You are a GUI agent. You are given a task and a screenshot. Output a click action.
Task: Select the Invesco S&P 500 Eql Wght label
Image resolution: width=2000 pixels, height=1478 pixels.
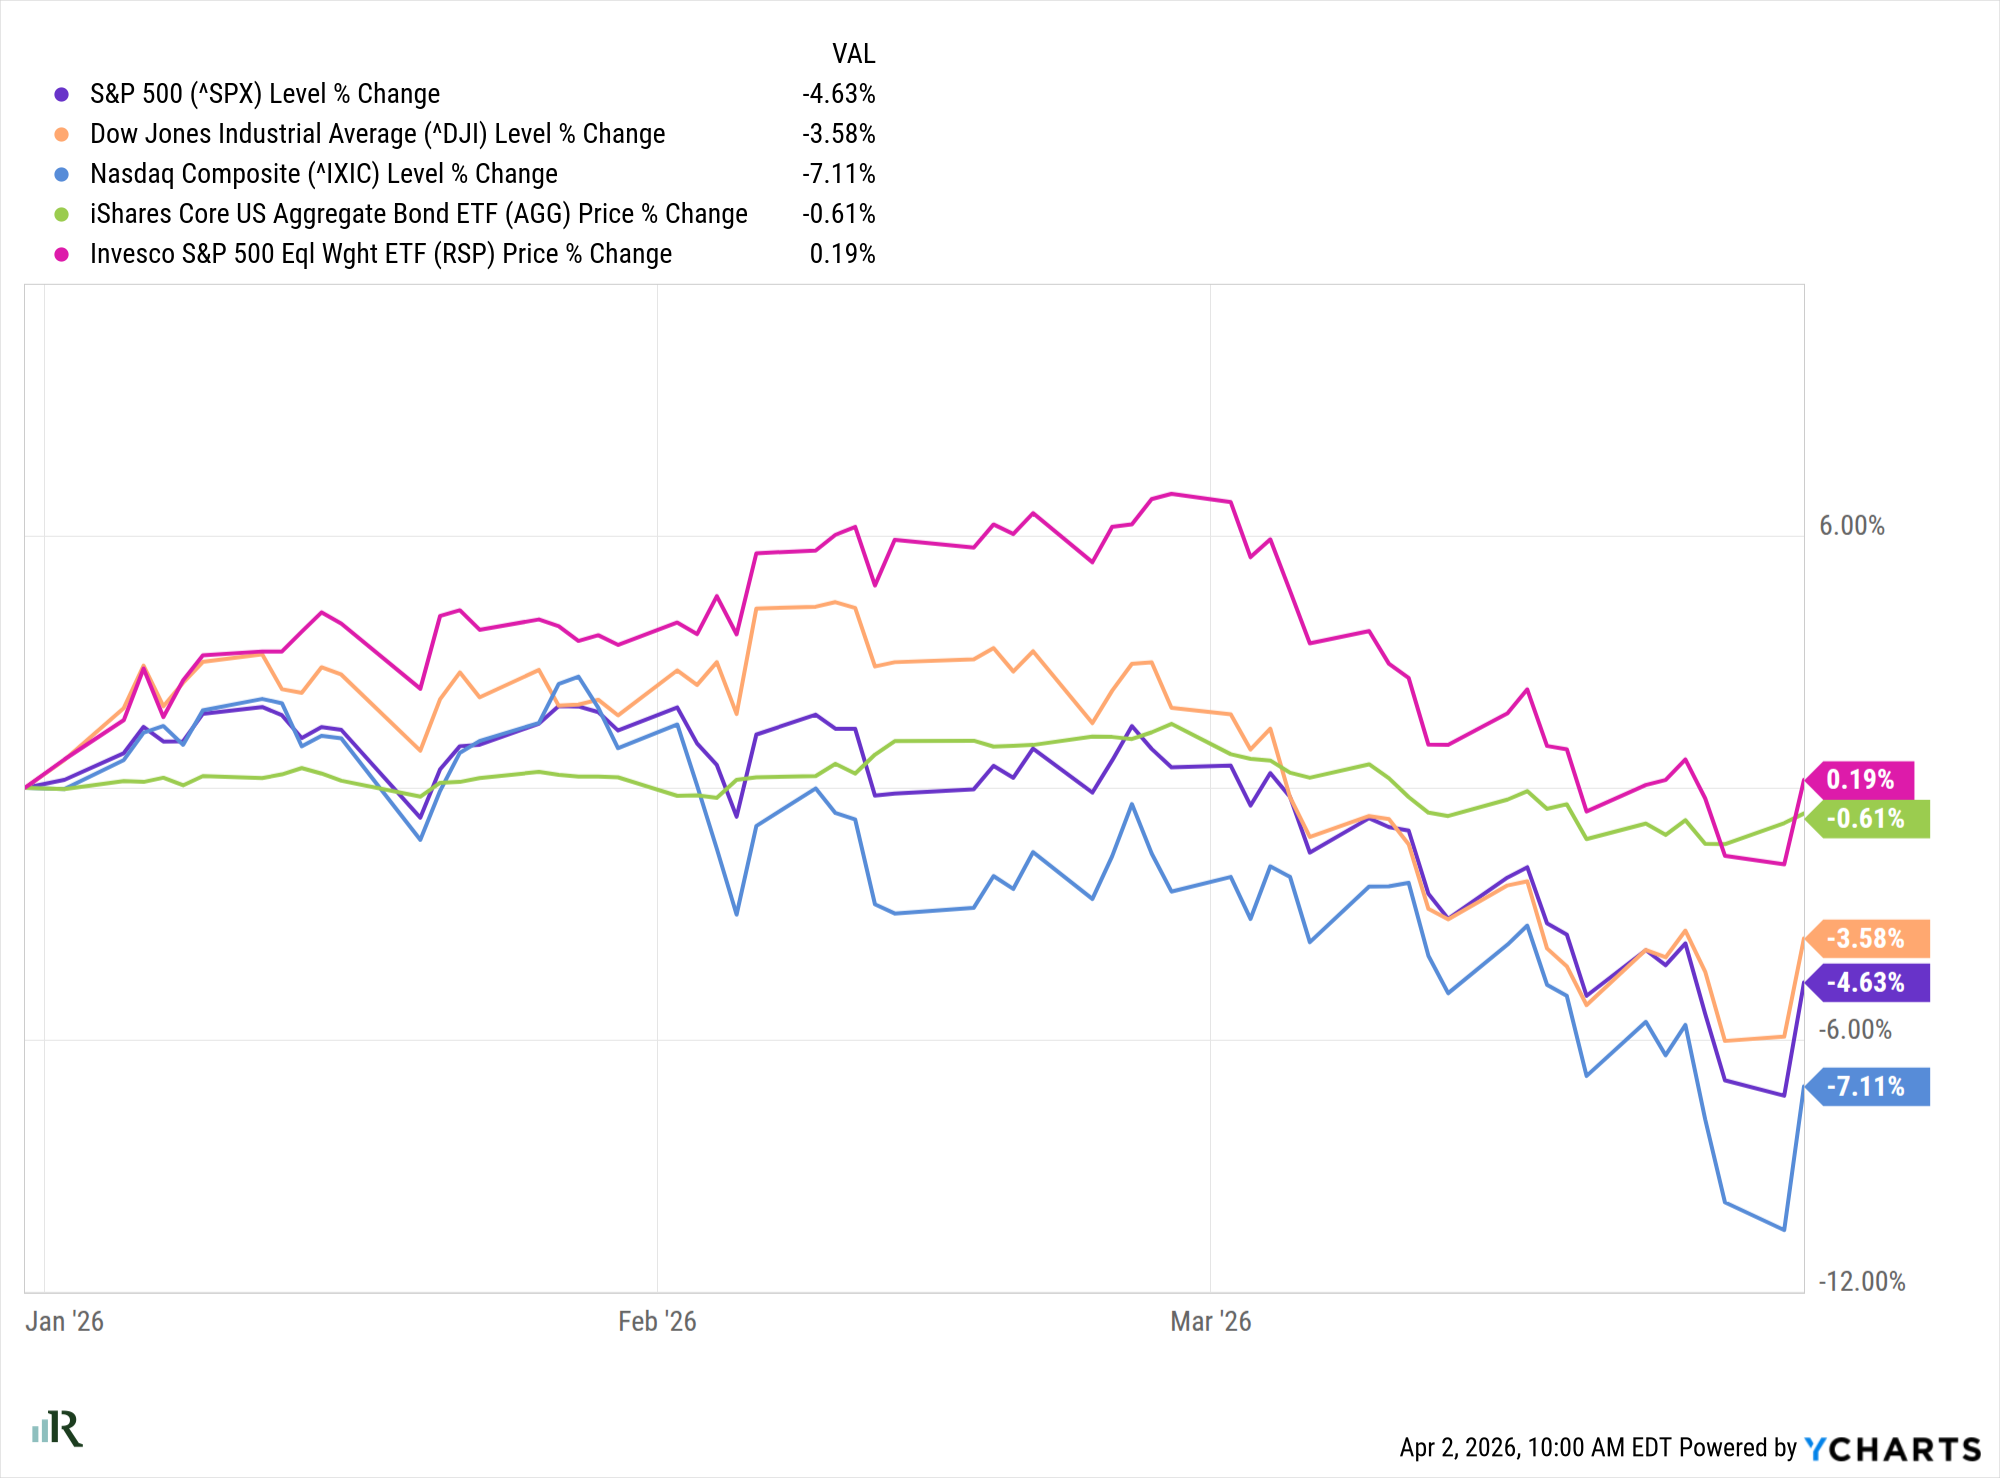click(x=380, y=254)
